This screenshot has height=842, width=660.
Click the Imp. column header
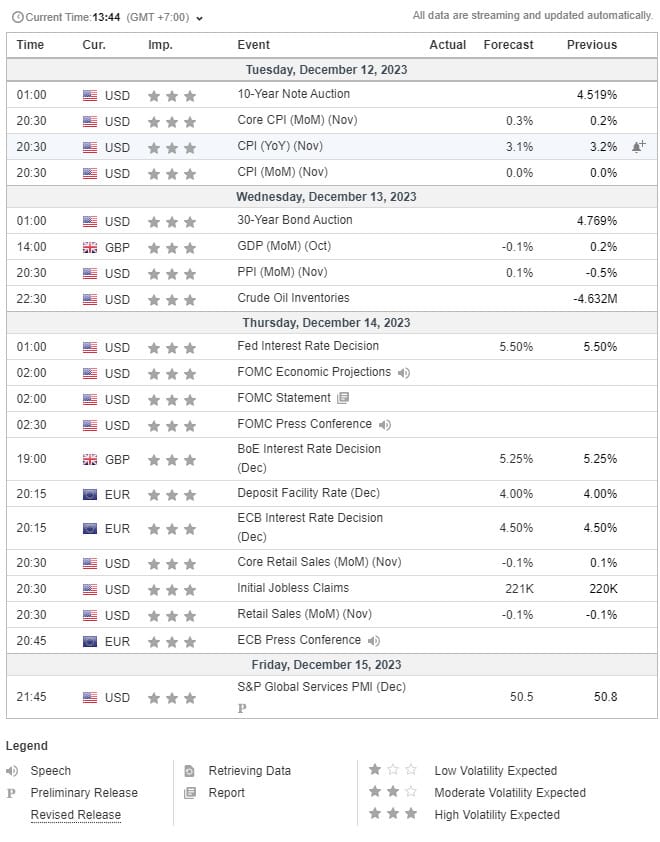160,45
